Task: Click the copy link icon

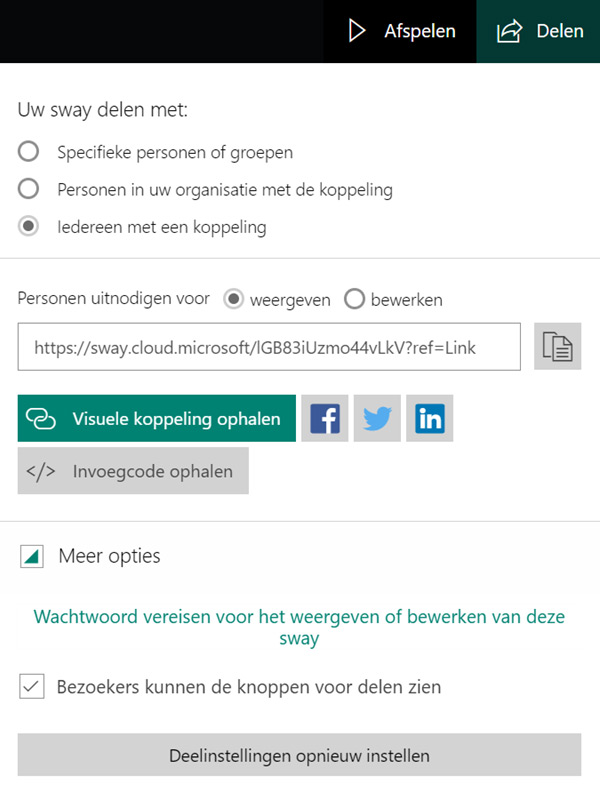Action: (557, 347)
